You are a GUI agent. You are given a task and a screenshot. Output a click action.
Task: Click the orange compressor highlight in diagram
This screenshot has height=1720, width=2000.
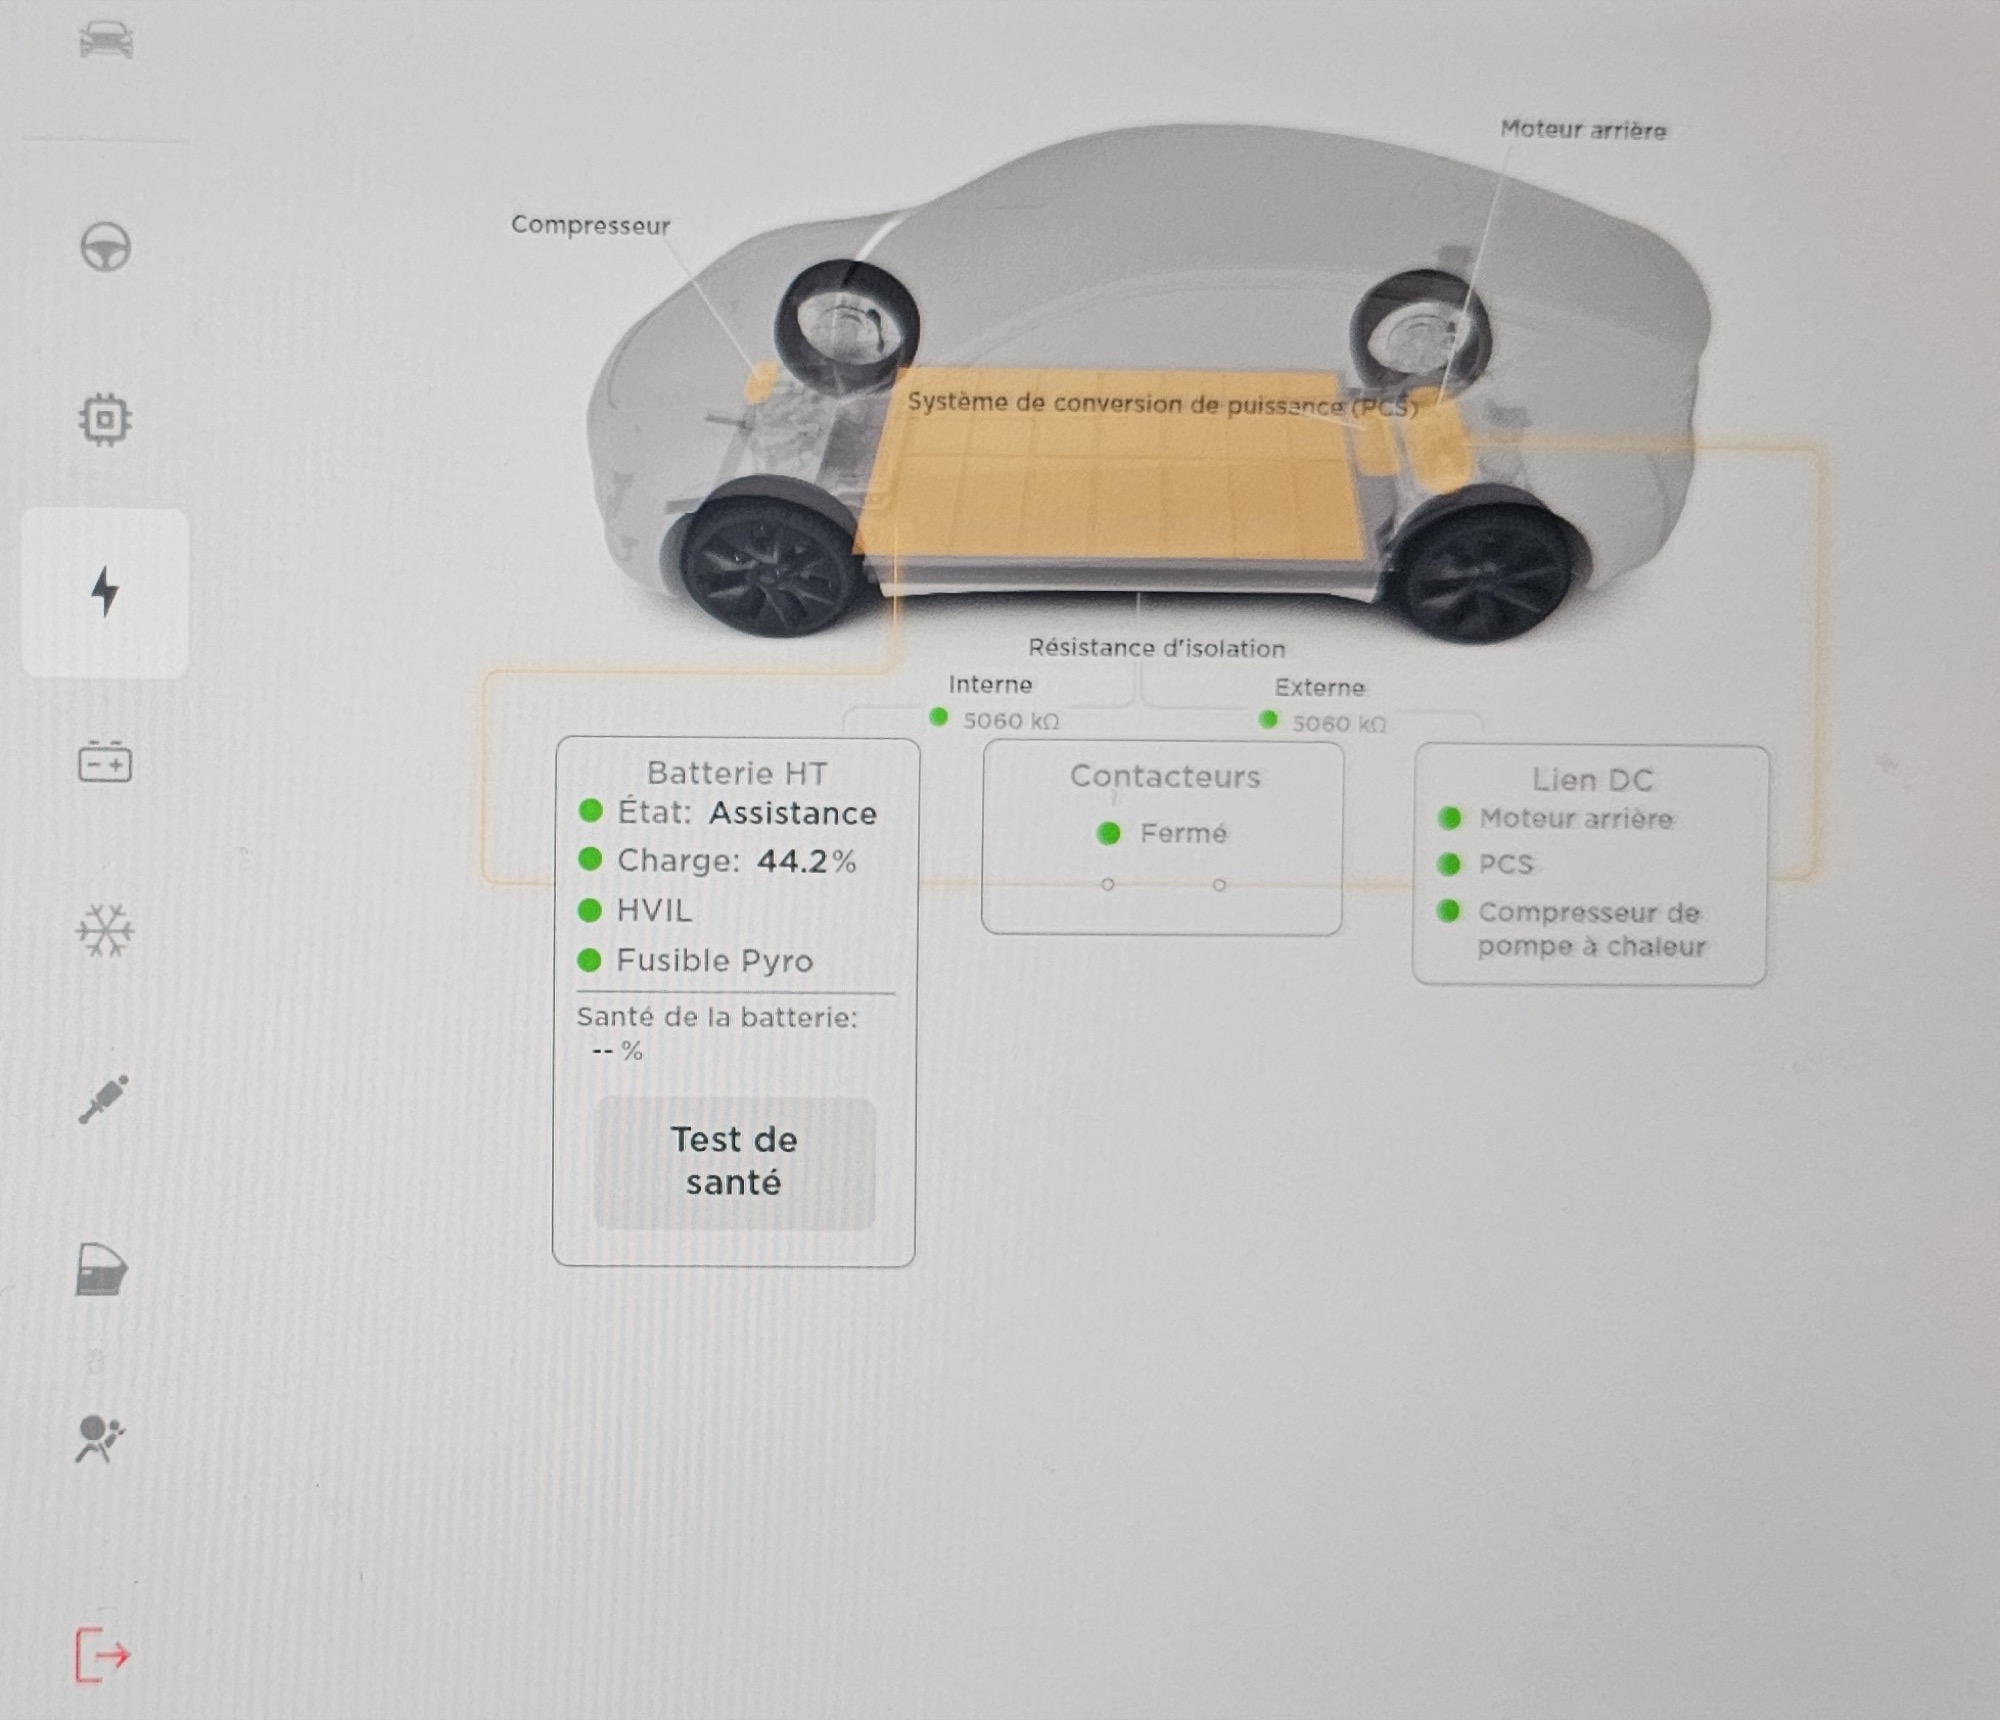[x=762, y=381]
